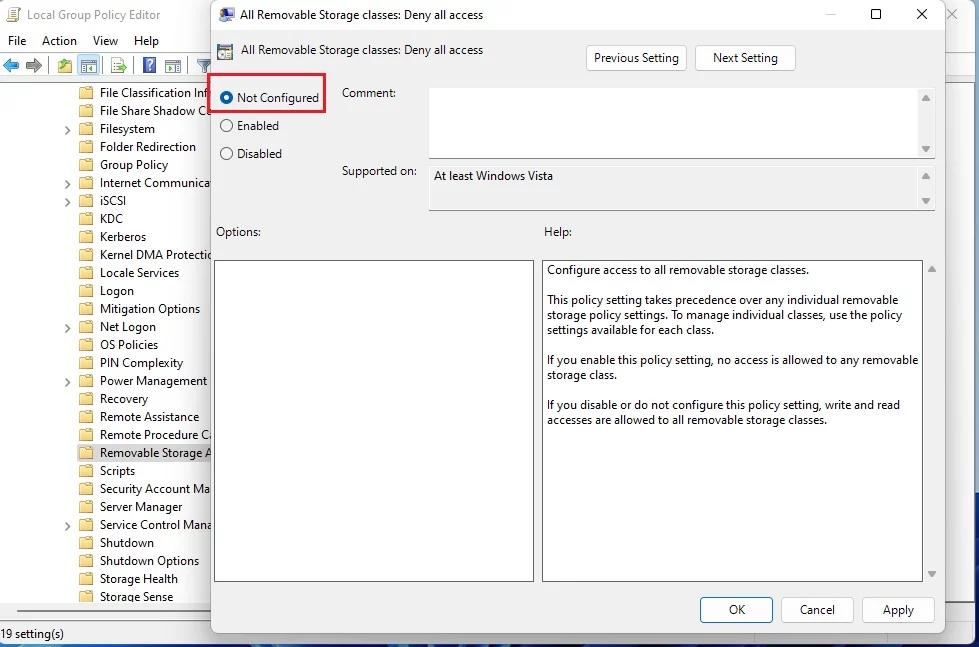Click the folder icon beside Recovery
This screenshot has width=979, height=647.
[86, 399]
